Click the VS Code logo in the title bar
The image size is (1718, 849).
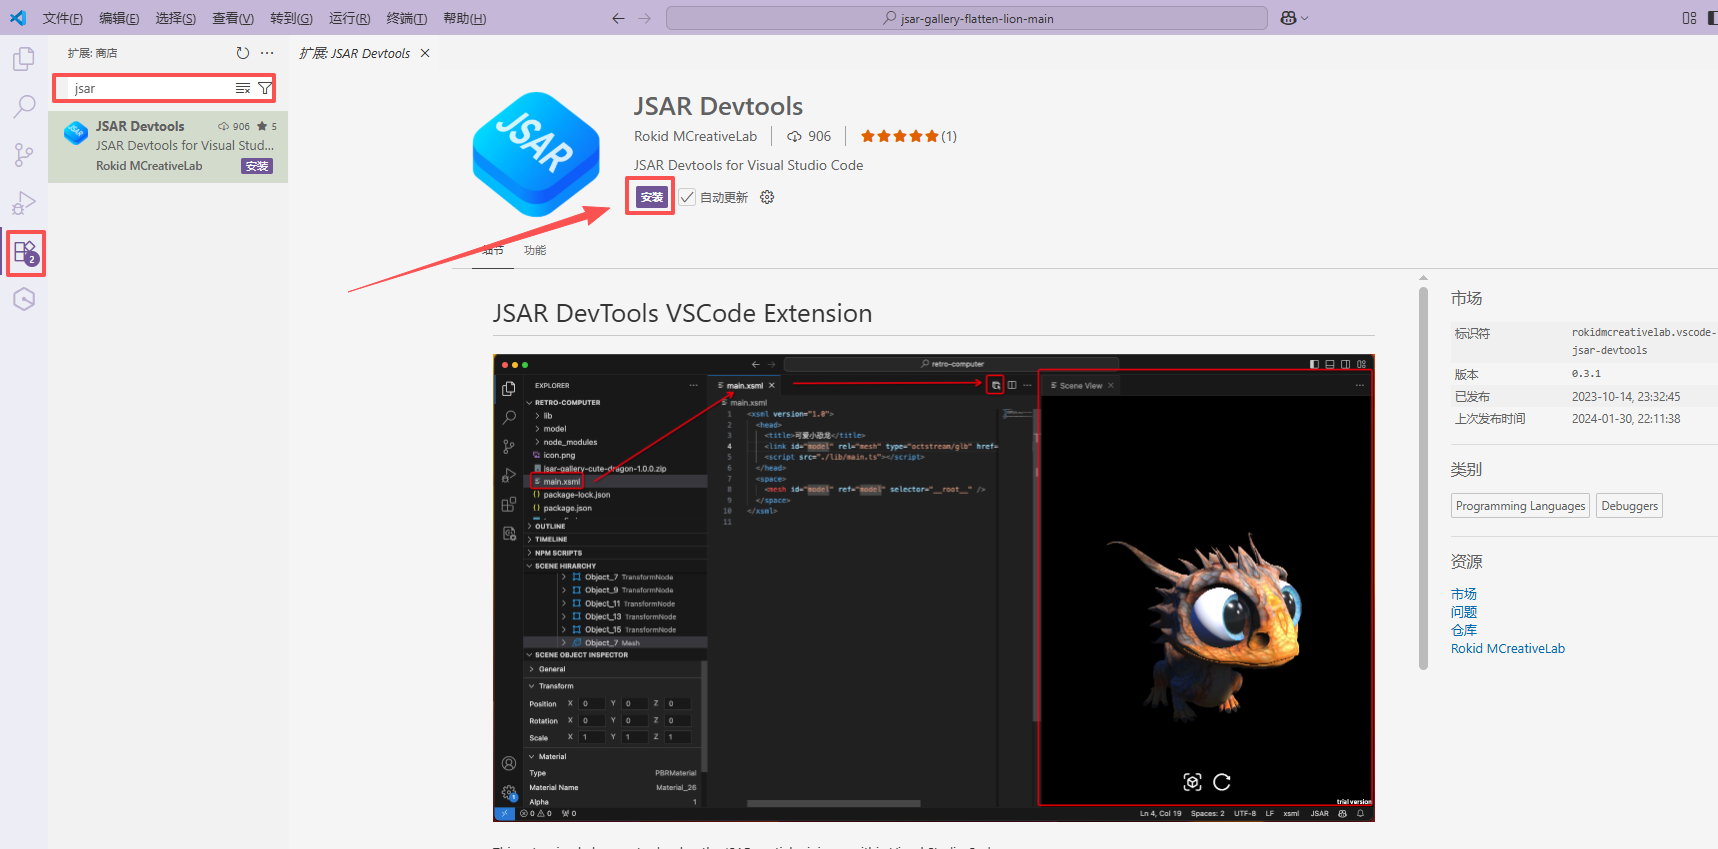18,18
